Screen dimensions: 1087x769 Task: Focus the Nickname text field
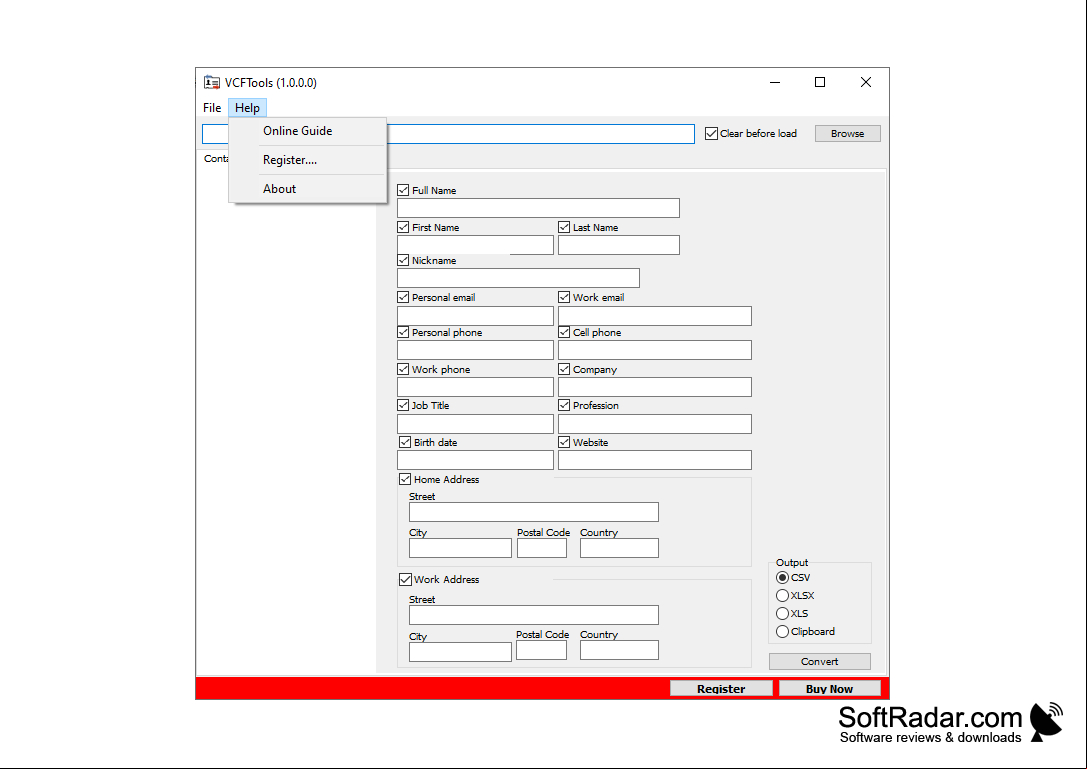pyautogui.click(x=518, y=278)
